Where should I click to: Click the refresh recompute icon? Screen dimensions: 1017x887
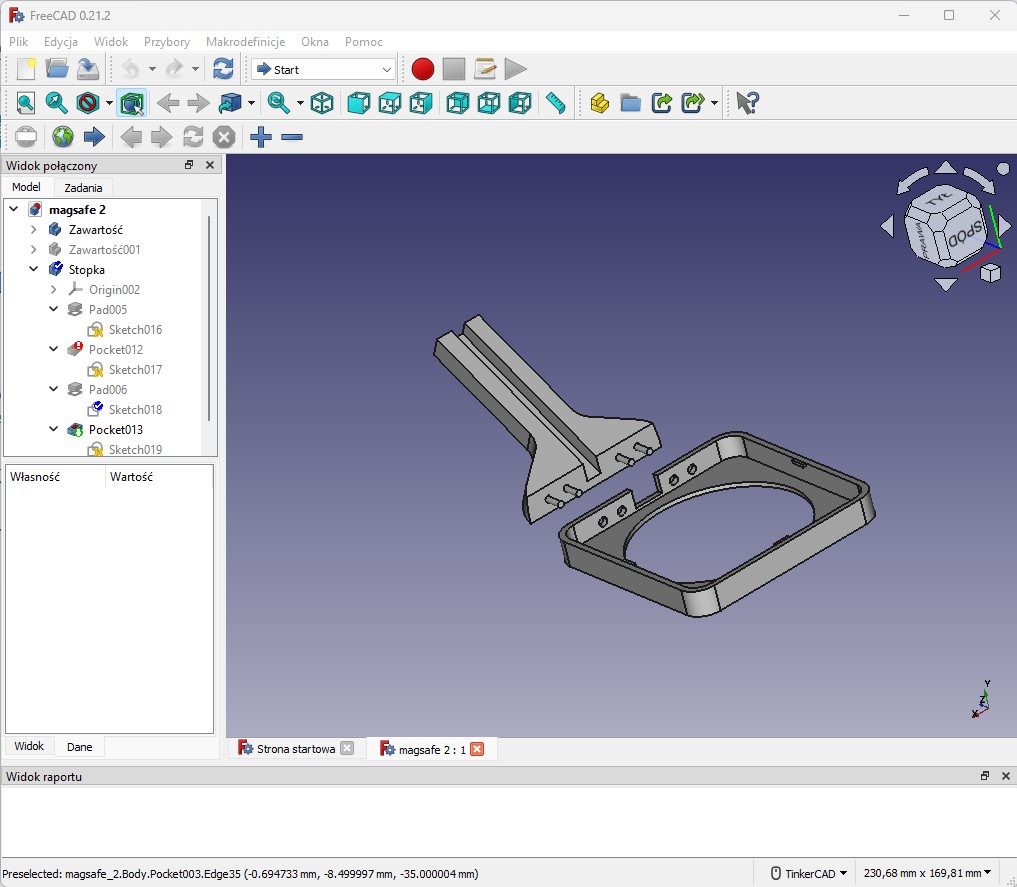coord(223,69)
